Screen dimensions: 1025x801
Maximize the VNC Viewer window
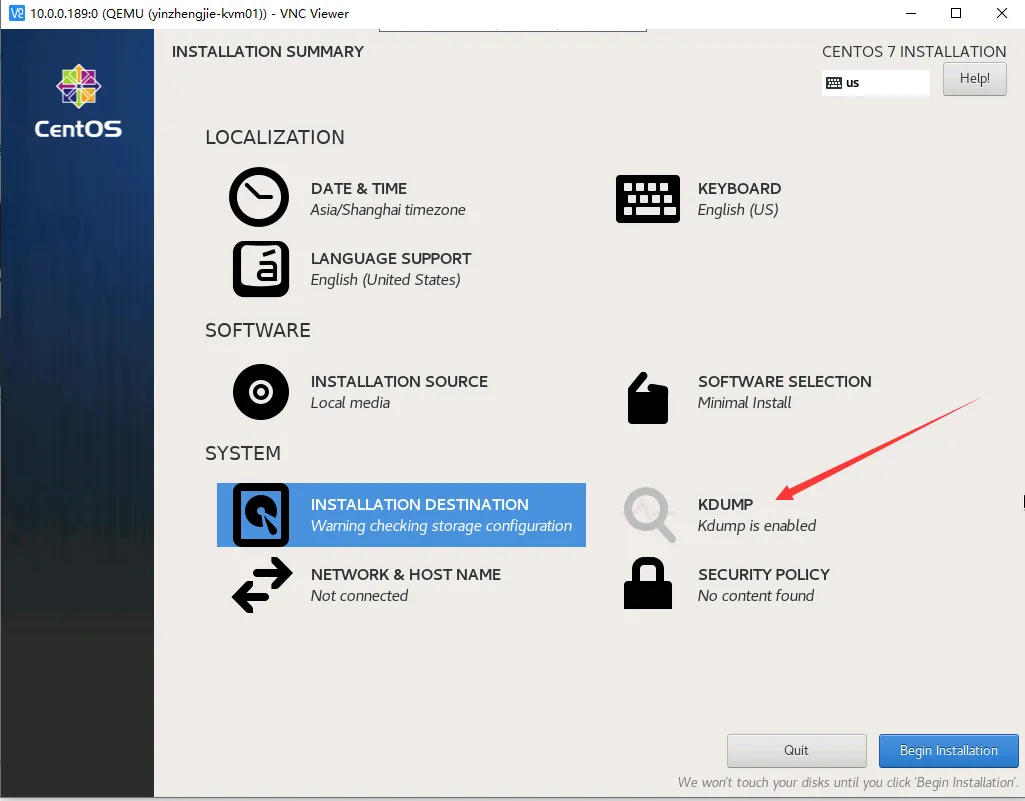[x=956, y=13]
